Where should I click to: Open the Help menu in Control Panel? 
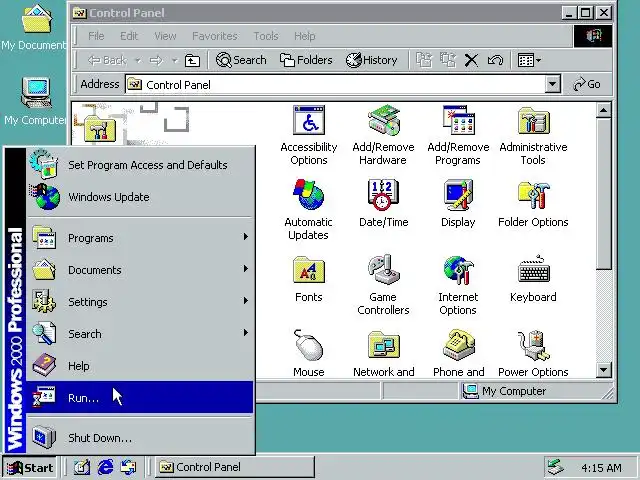(x=304, y=36)
